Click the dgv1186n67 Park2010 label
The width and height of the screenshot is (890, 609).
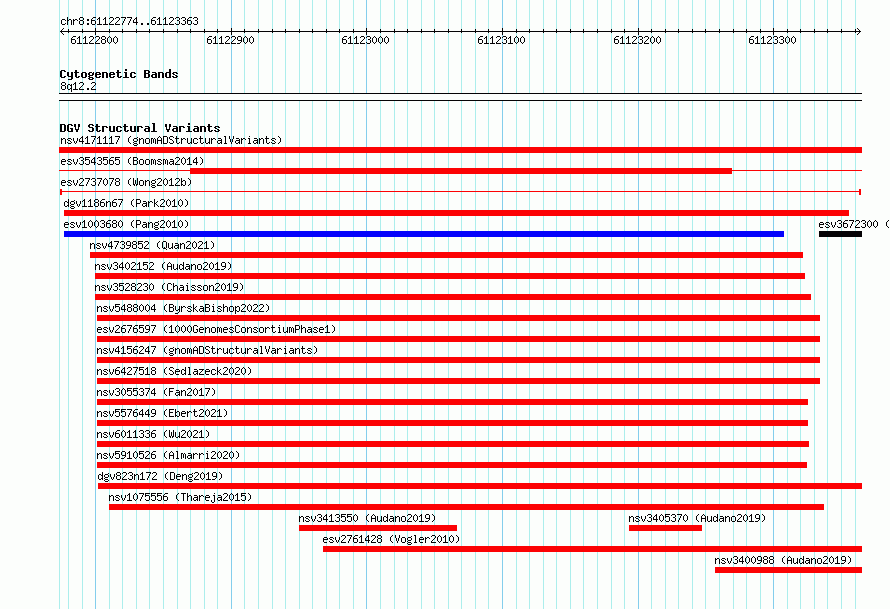click(x=126, y=203)
